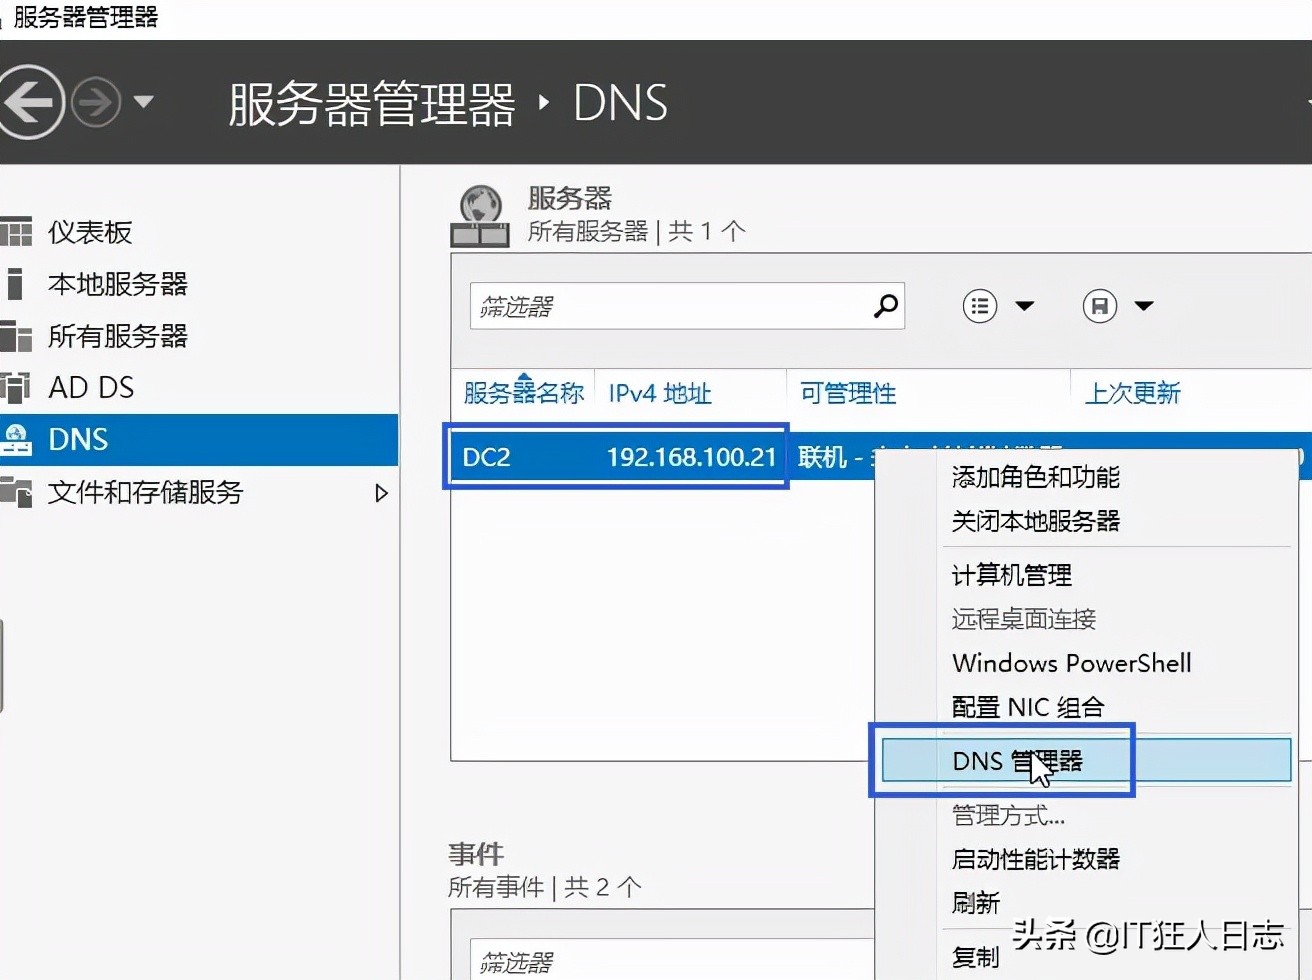The image size is (1312, 980).
Task: Expand the 文件和存储服务 tree arrow
Action: 381,492
